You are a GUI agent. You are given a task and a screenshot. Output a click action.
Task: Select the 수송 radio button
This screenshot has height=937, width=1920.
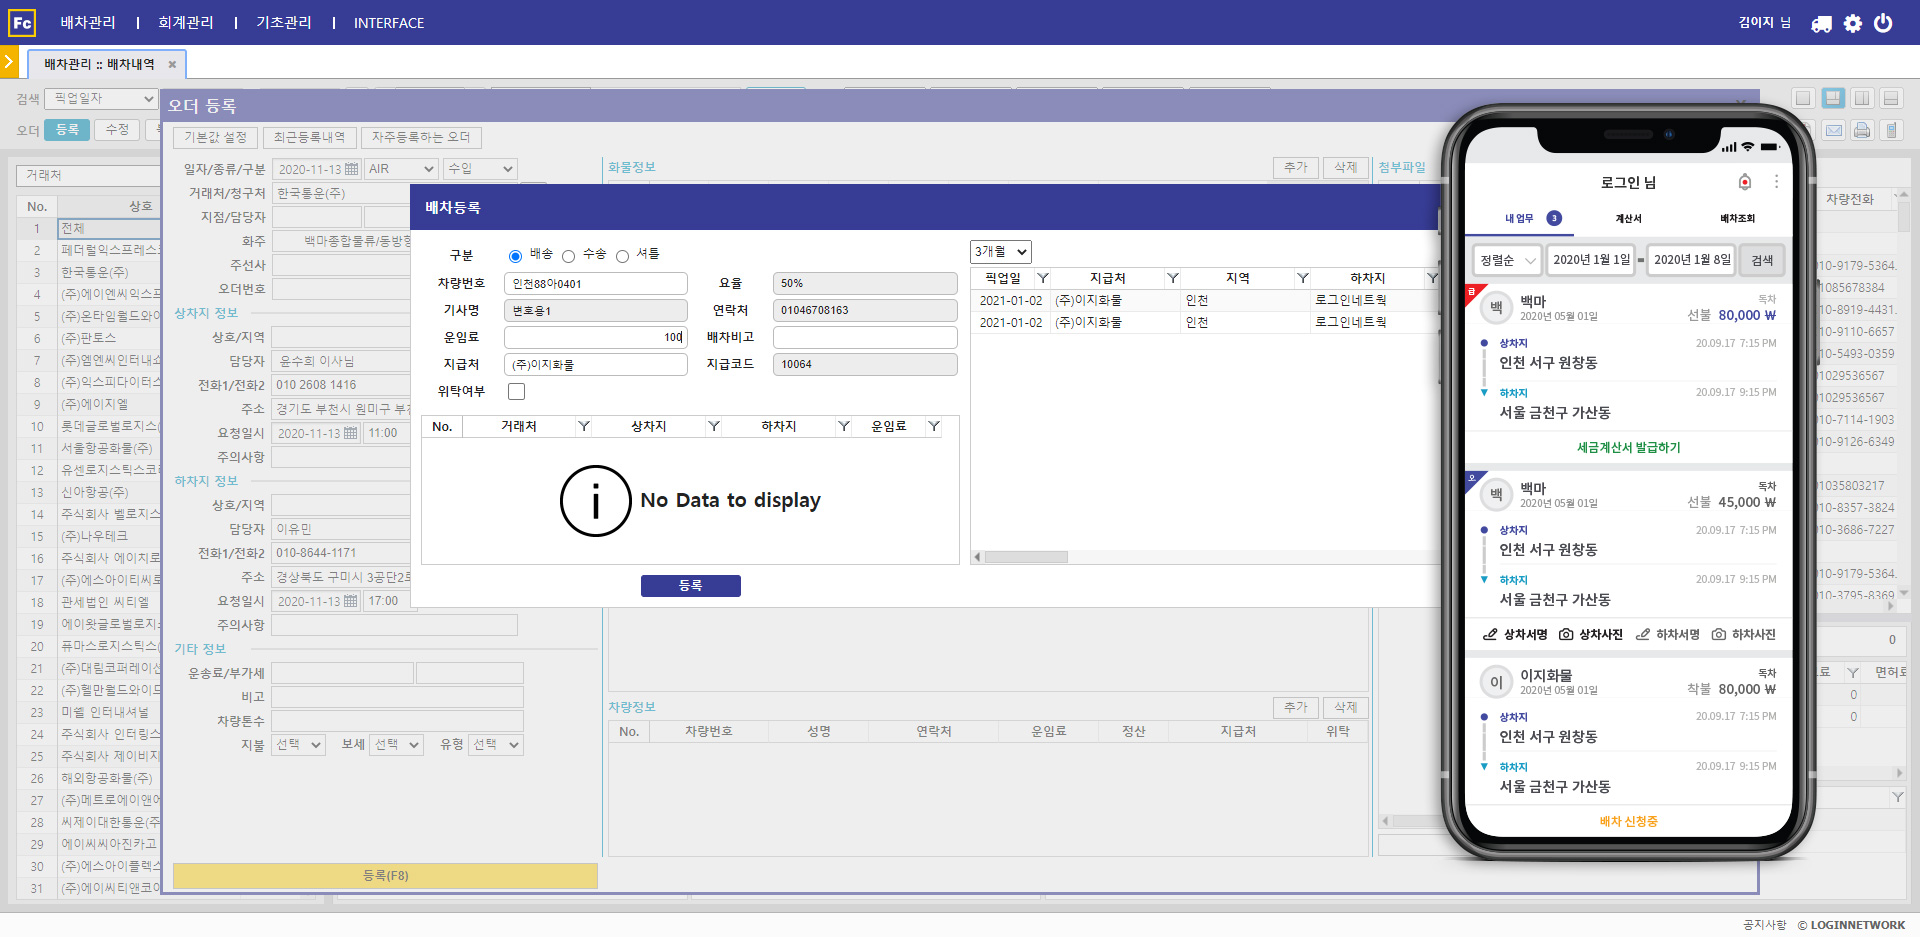pyautogui.click(x=568, y=256)
